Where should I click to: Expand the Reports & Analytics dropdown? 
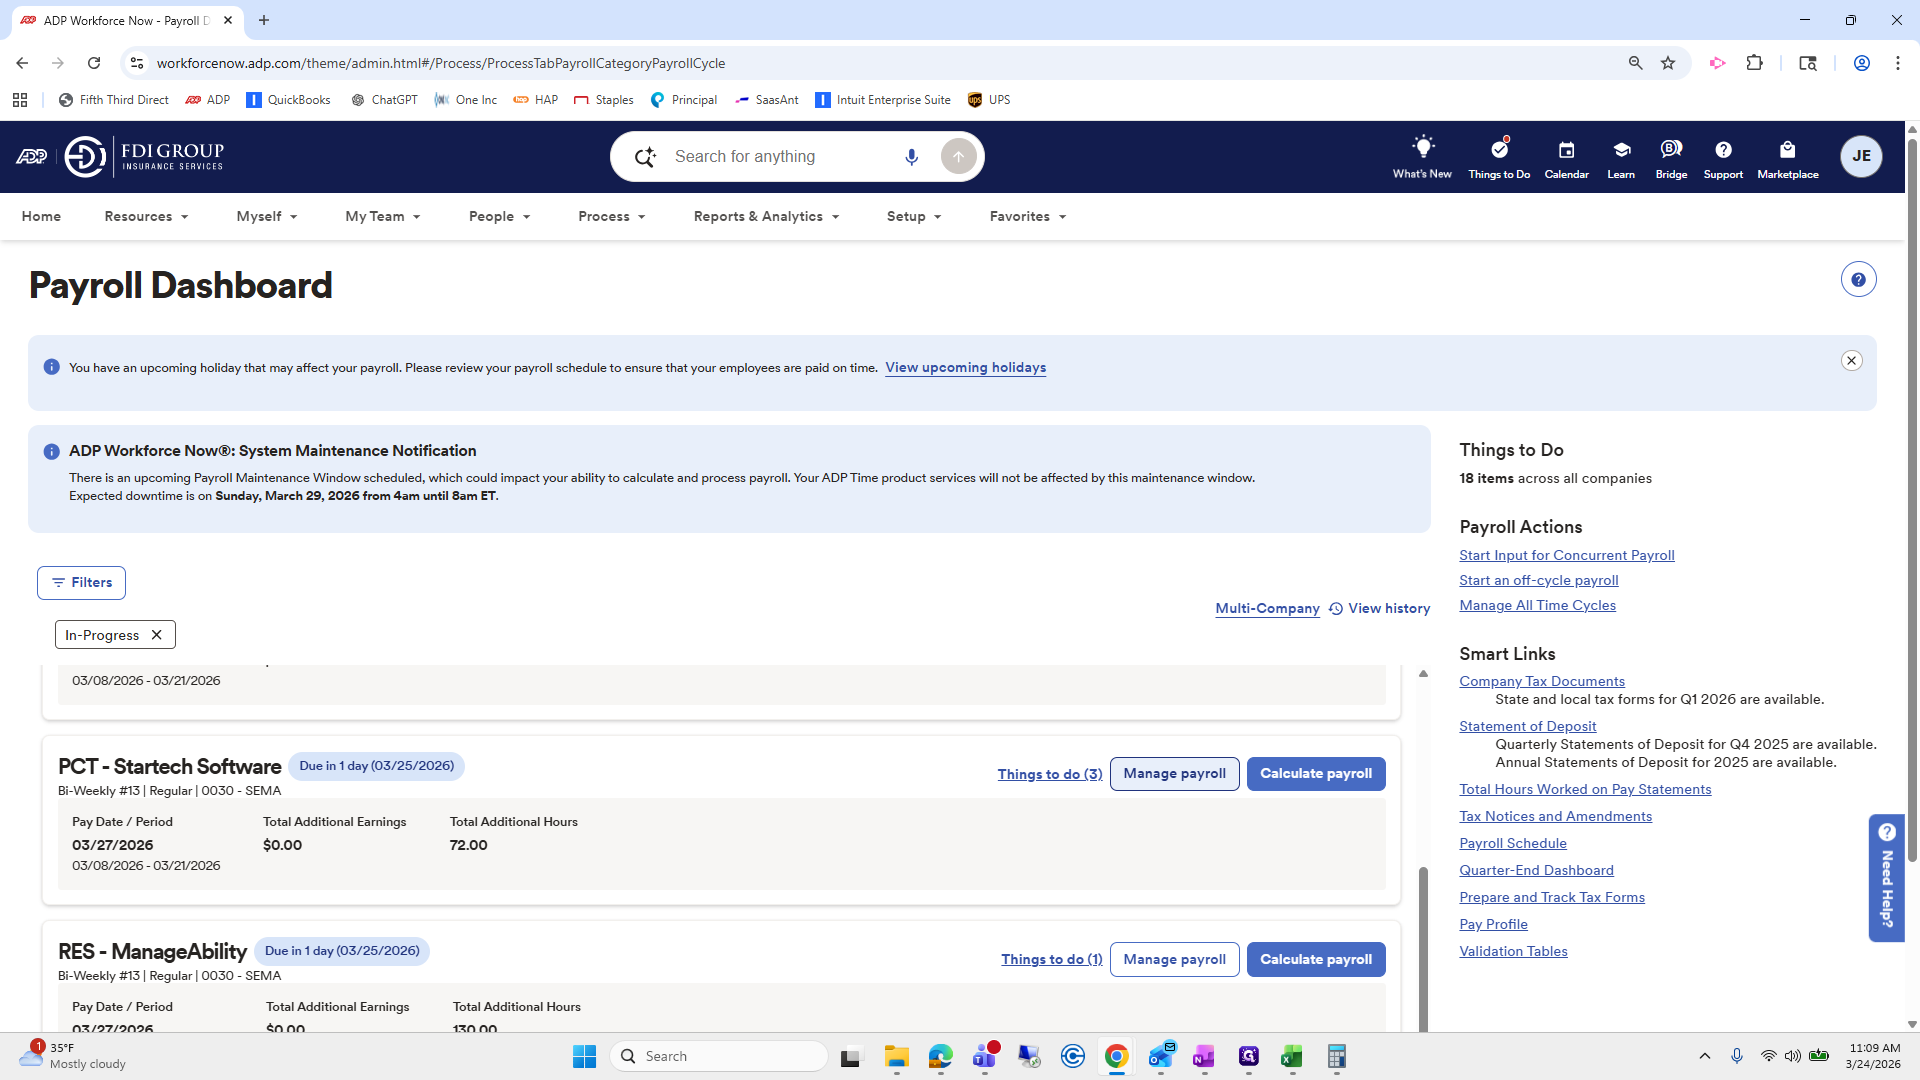point(766,217)
